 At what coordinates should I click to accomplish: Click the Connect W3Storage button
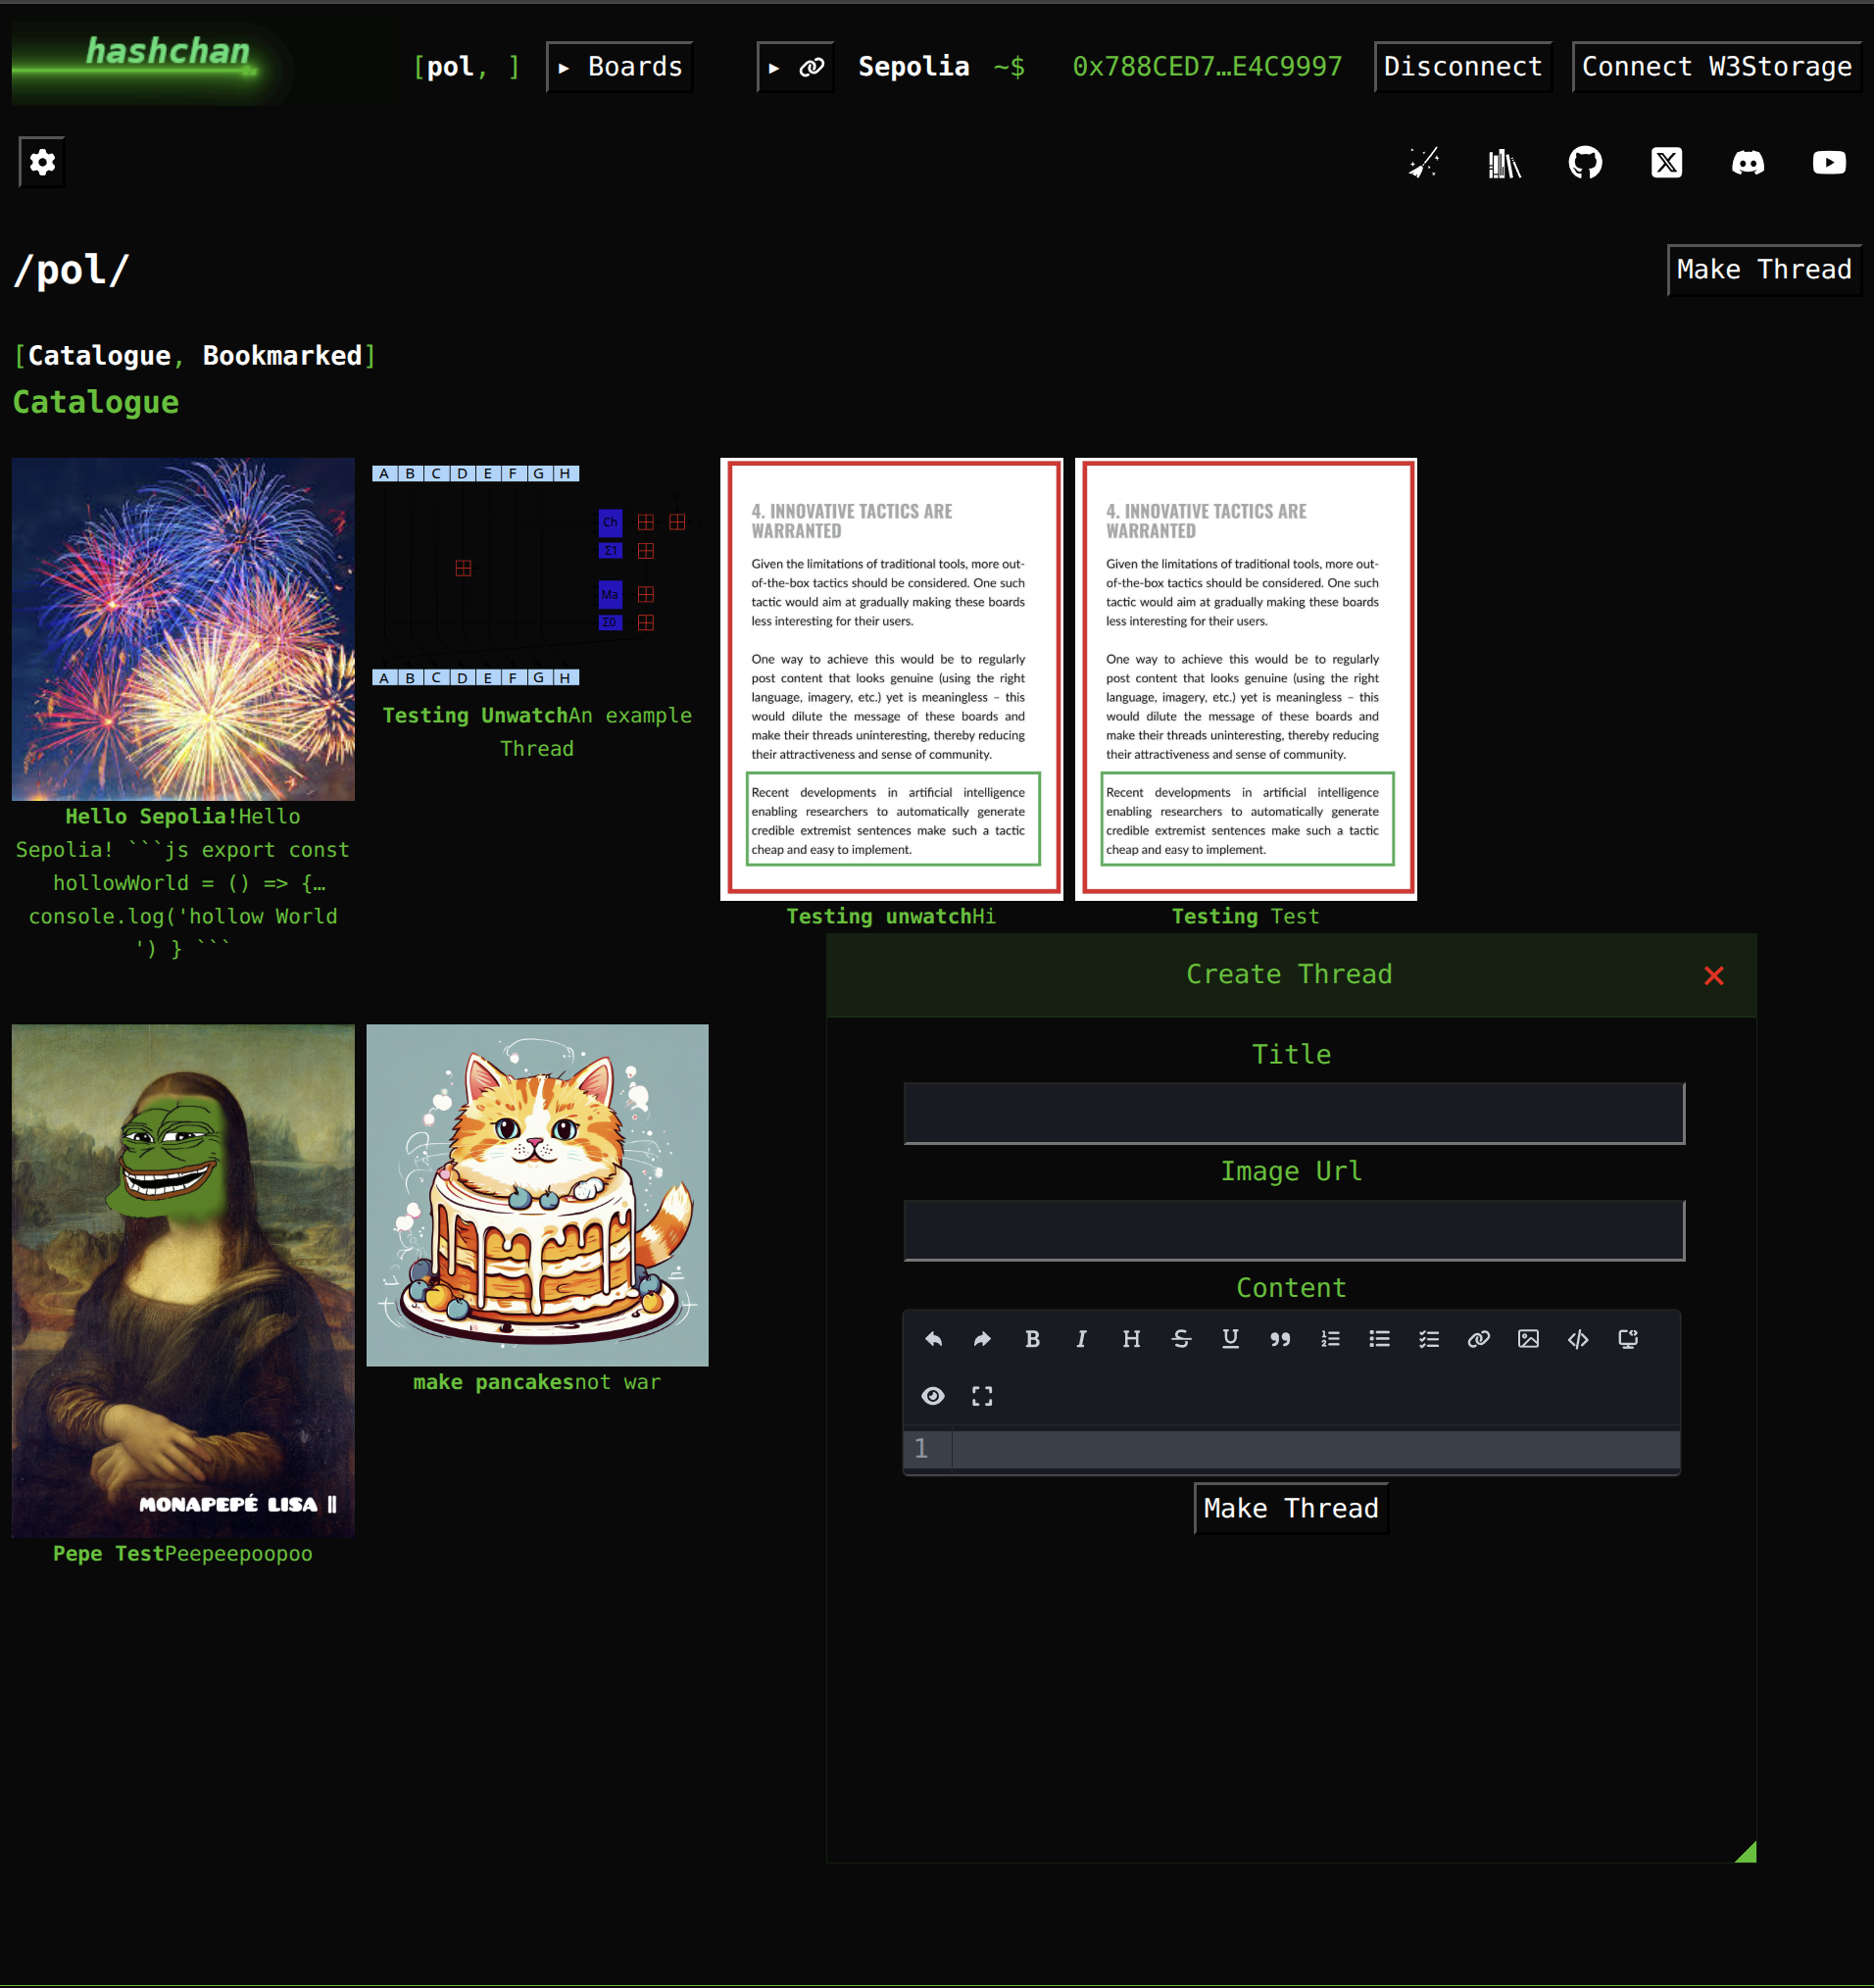click(x=1716, y=67)
